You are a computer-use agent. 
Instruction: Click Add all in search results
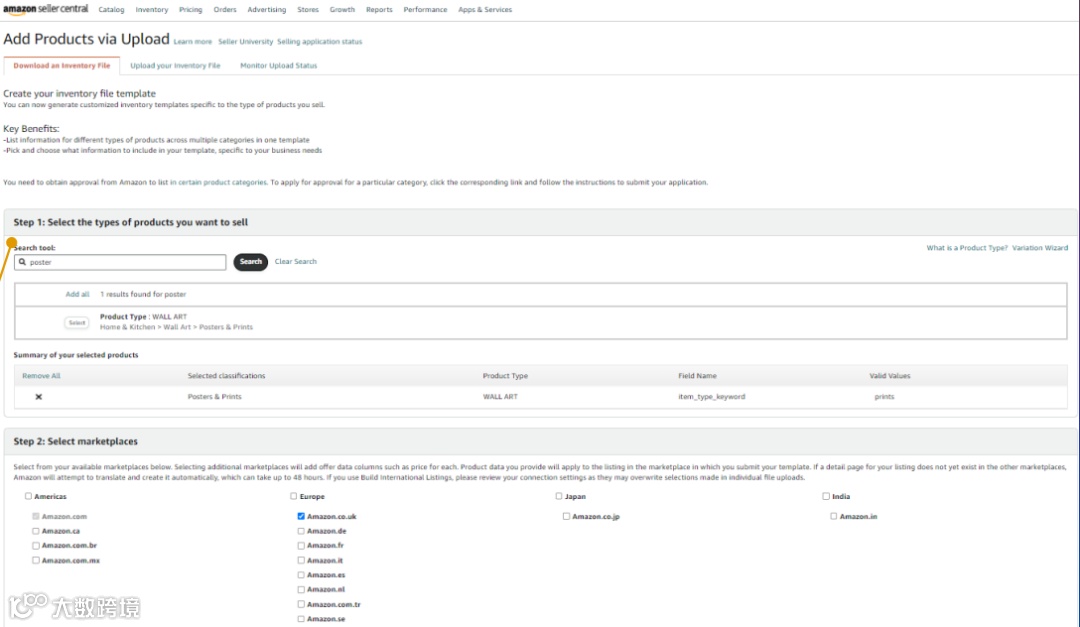pos(77,294)
